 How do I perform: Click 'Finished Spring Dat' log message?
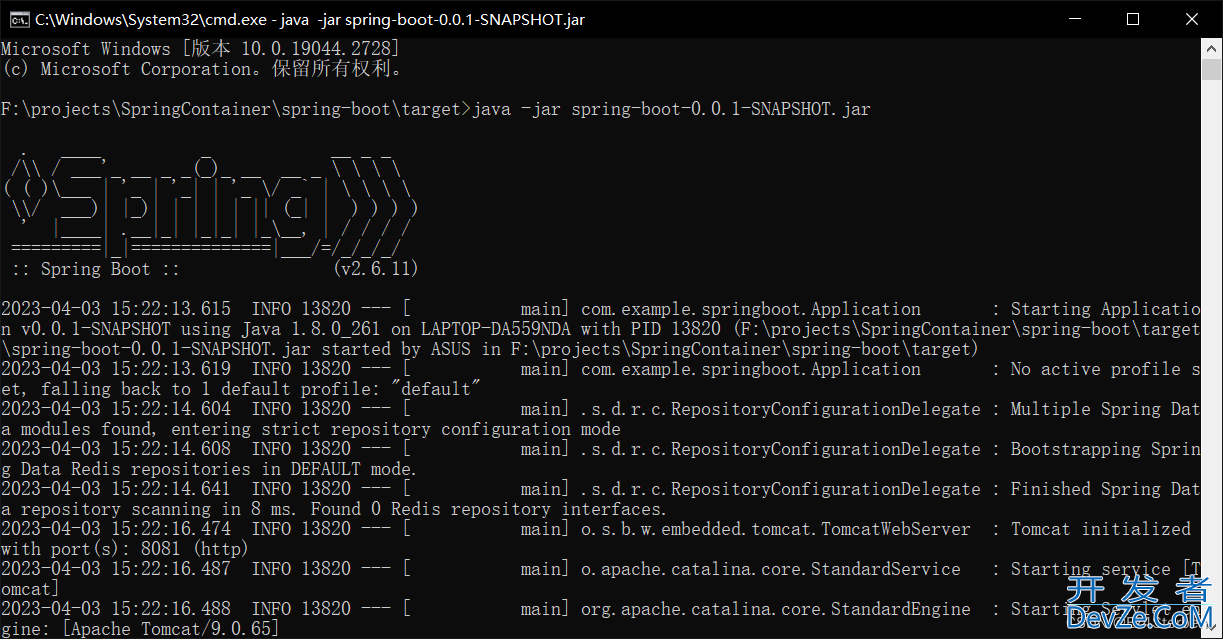coord(1105,489)
